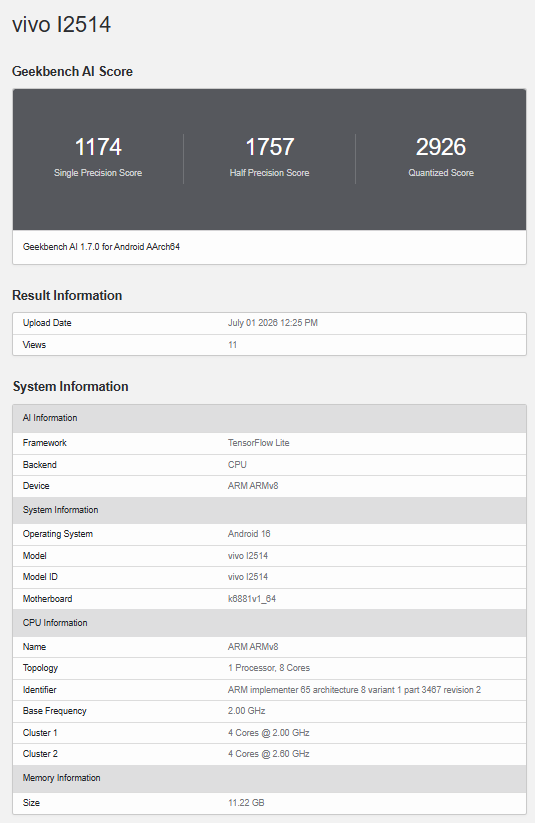Select the Single Precision Score label
The height and width of the screenshot is (823, 535).
(x=98, y=173)
